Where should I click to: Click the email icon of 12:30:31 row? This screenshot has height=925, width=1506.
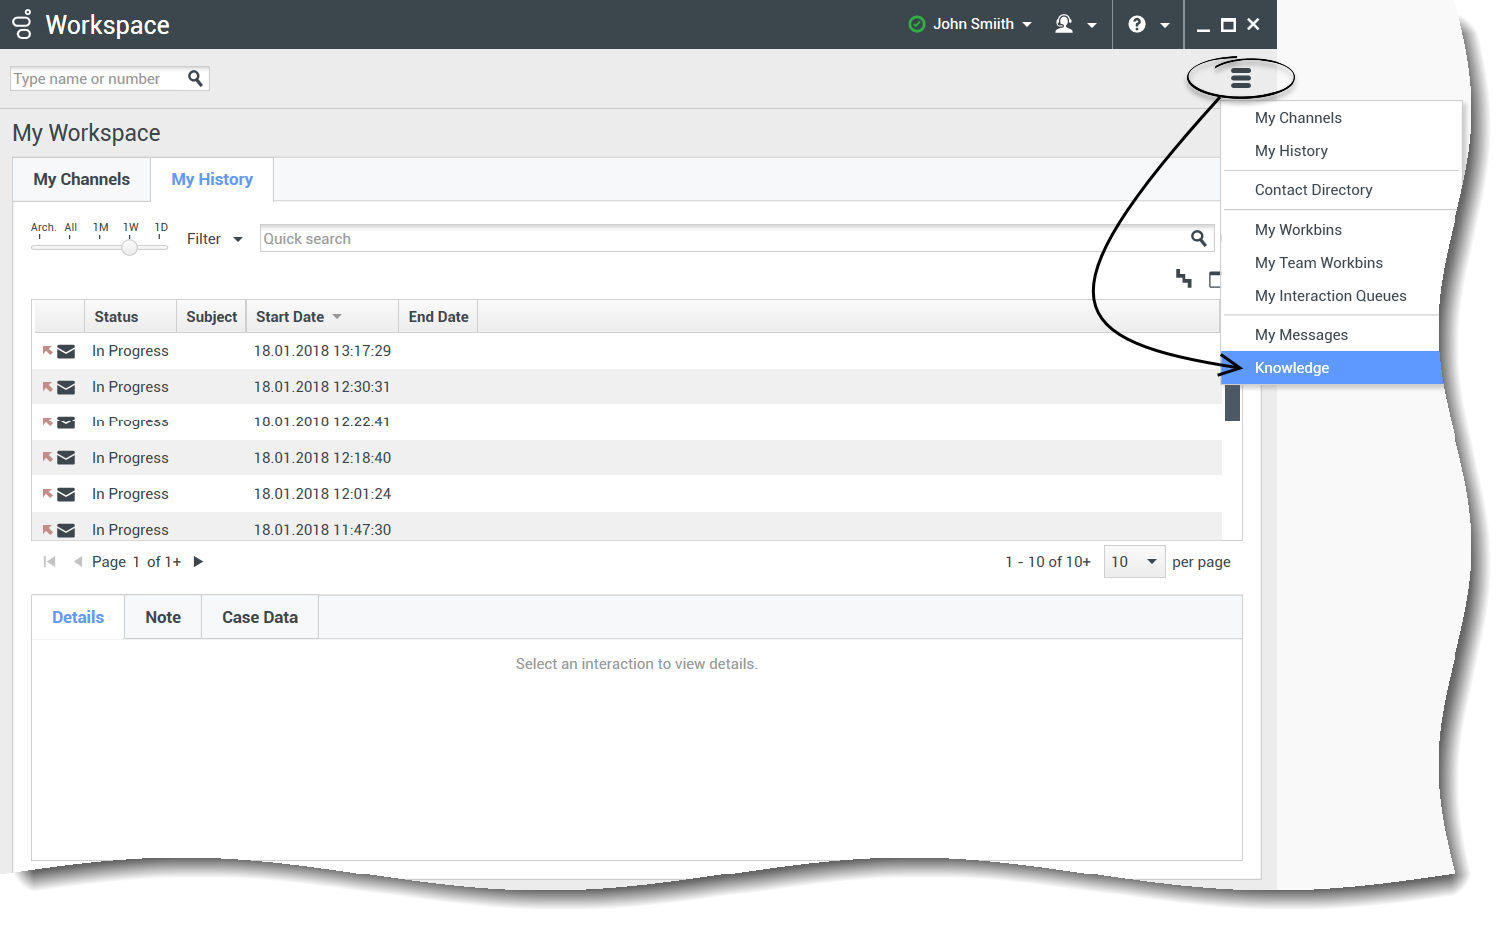(x=66, y=387)
